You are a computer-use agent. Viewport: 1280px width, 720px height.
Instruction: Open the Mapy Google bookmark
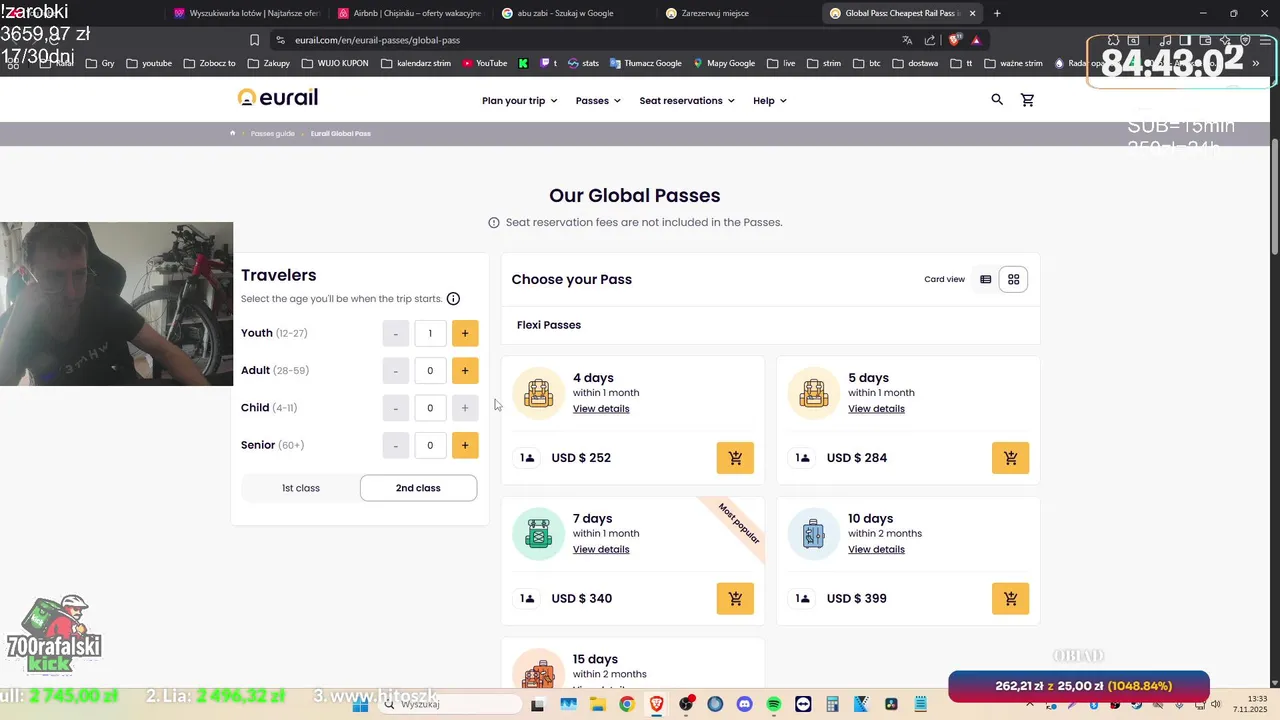click(724, 63)
